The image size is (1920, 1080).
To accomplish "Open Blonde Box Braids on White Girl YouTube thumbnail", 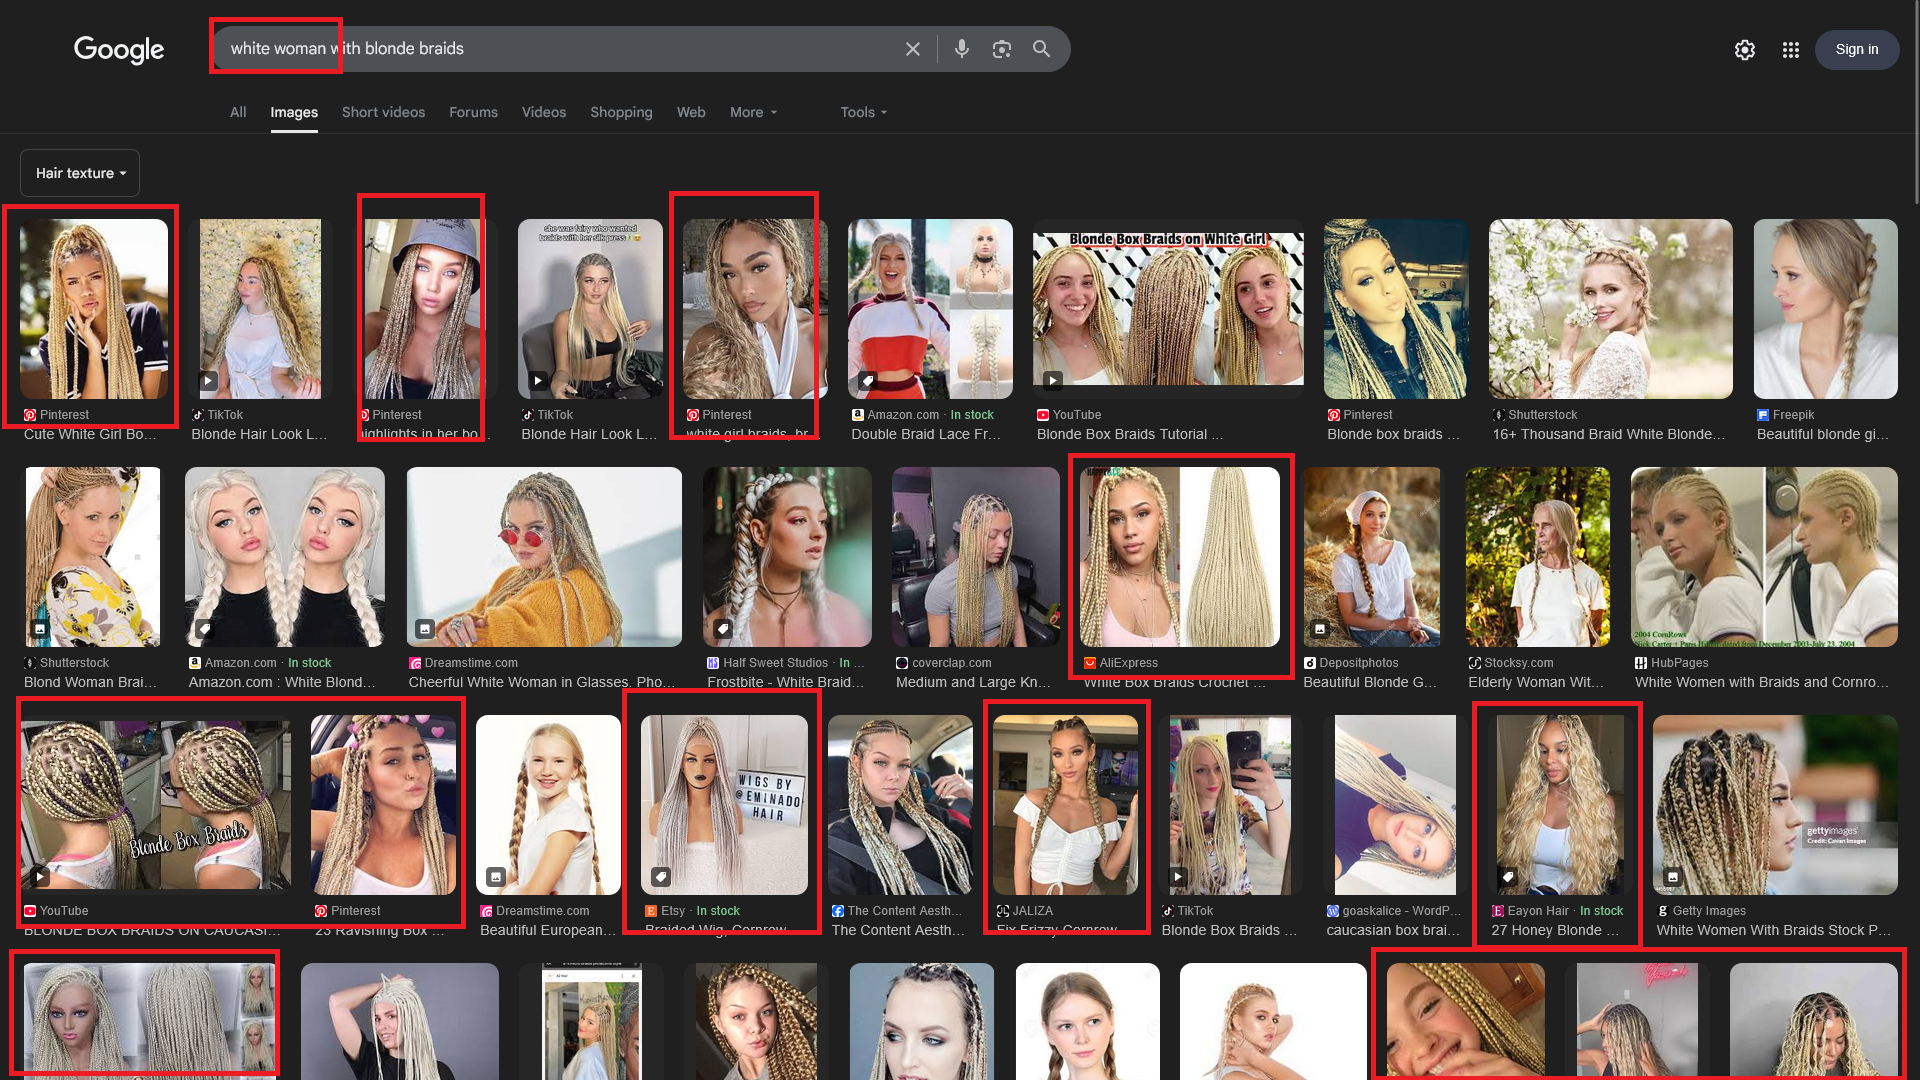I will click(1168, 309).
